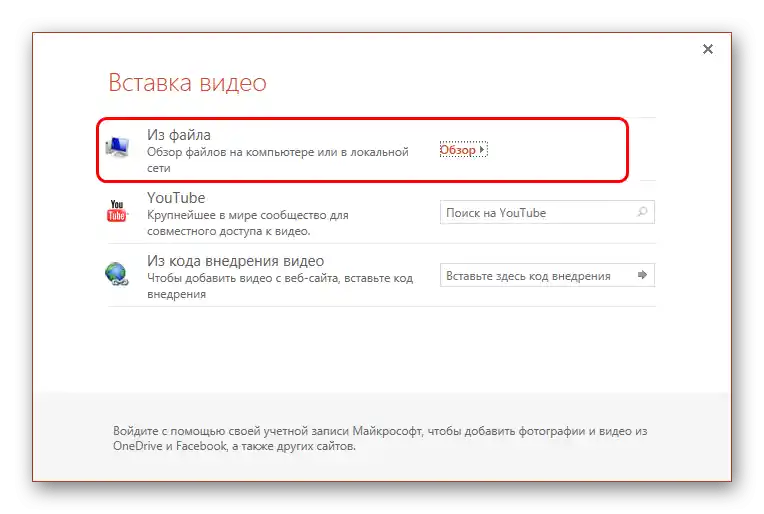The image size is (764, 514).
Task: Click the Майкрософт sign-in notice text
Action: point(380,438)
